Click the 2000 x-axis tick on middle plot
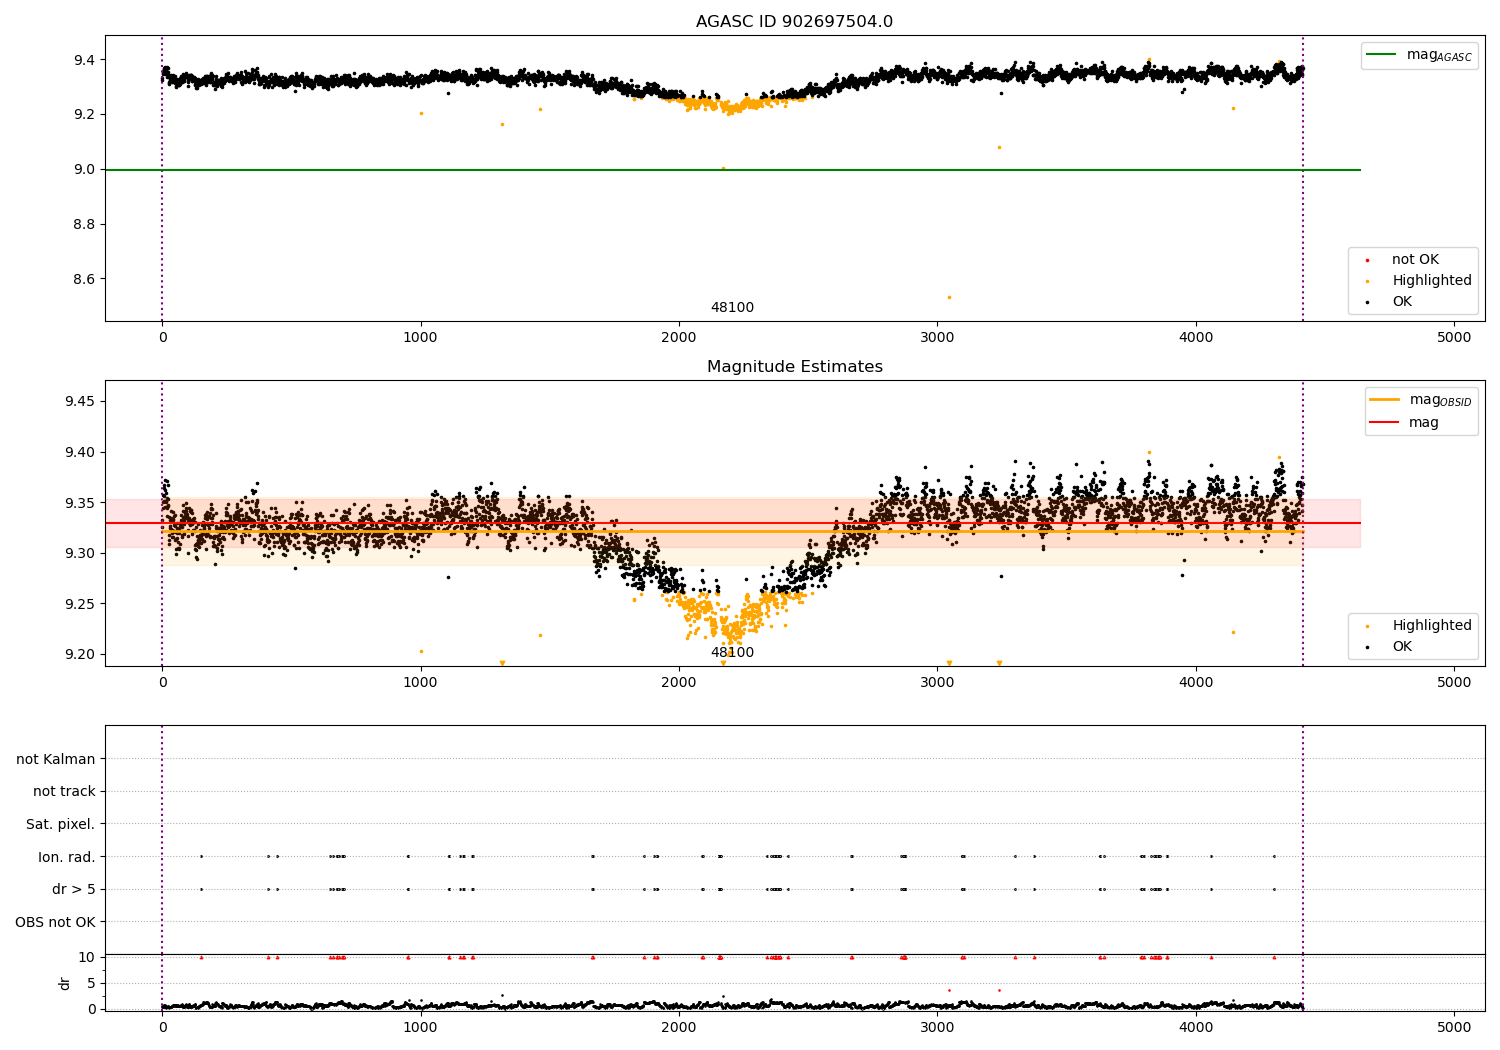The image size is (1500, 1050). pyautogui.click(x=679, y=683)
